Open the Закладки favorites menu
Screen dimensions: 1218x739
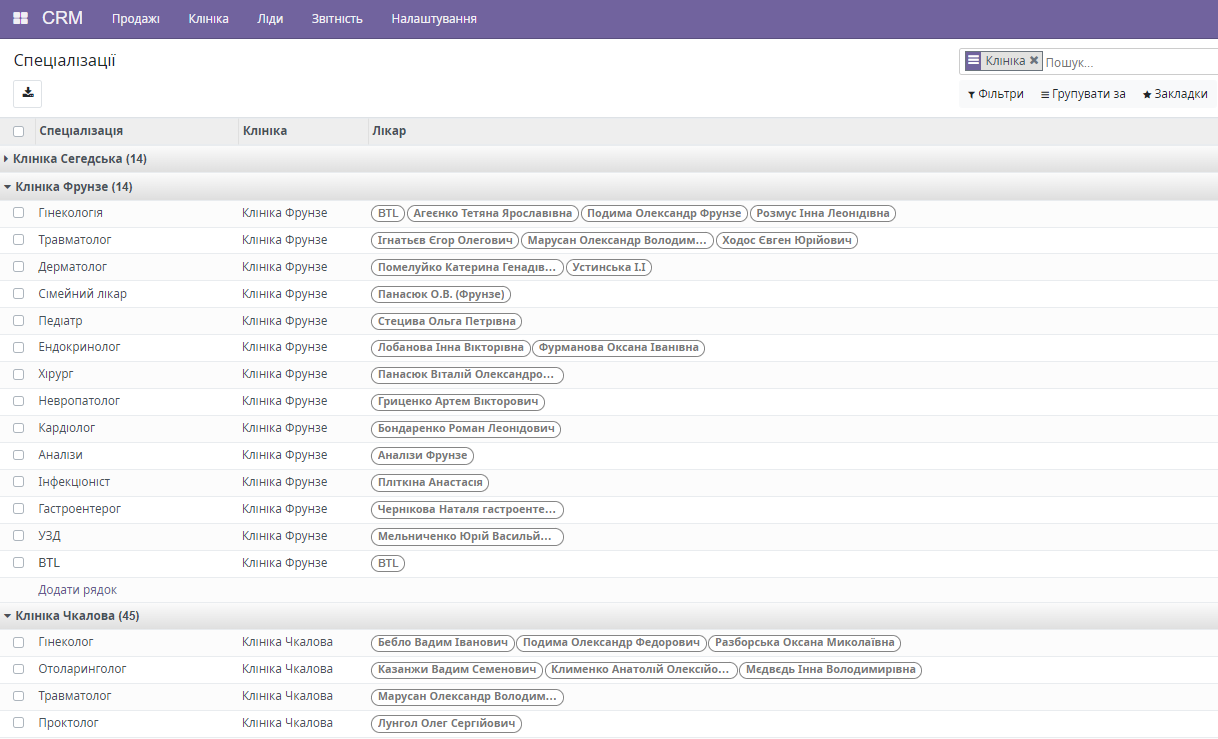pyautogui.click(x=1174, y=94)
